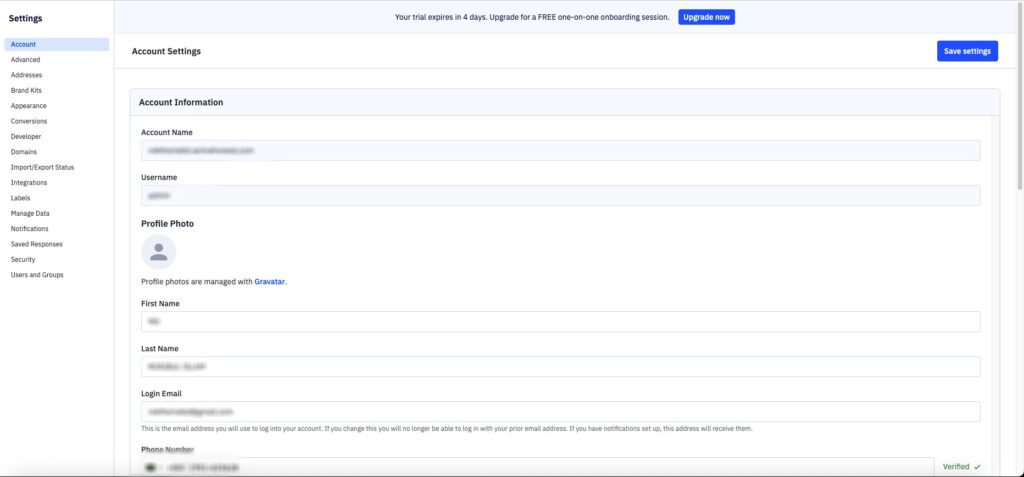Image resolution: width=1024 pixels, height=477 pixels.
Task: Select Integrations from the sidebar
Action: click(29, 183)
